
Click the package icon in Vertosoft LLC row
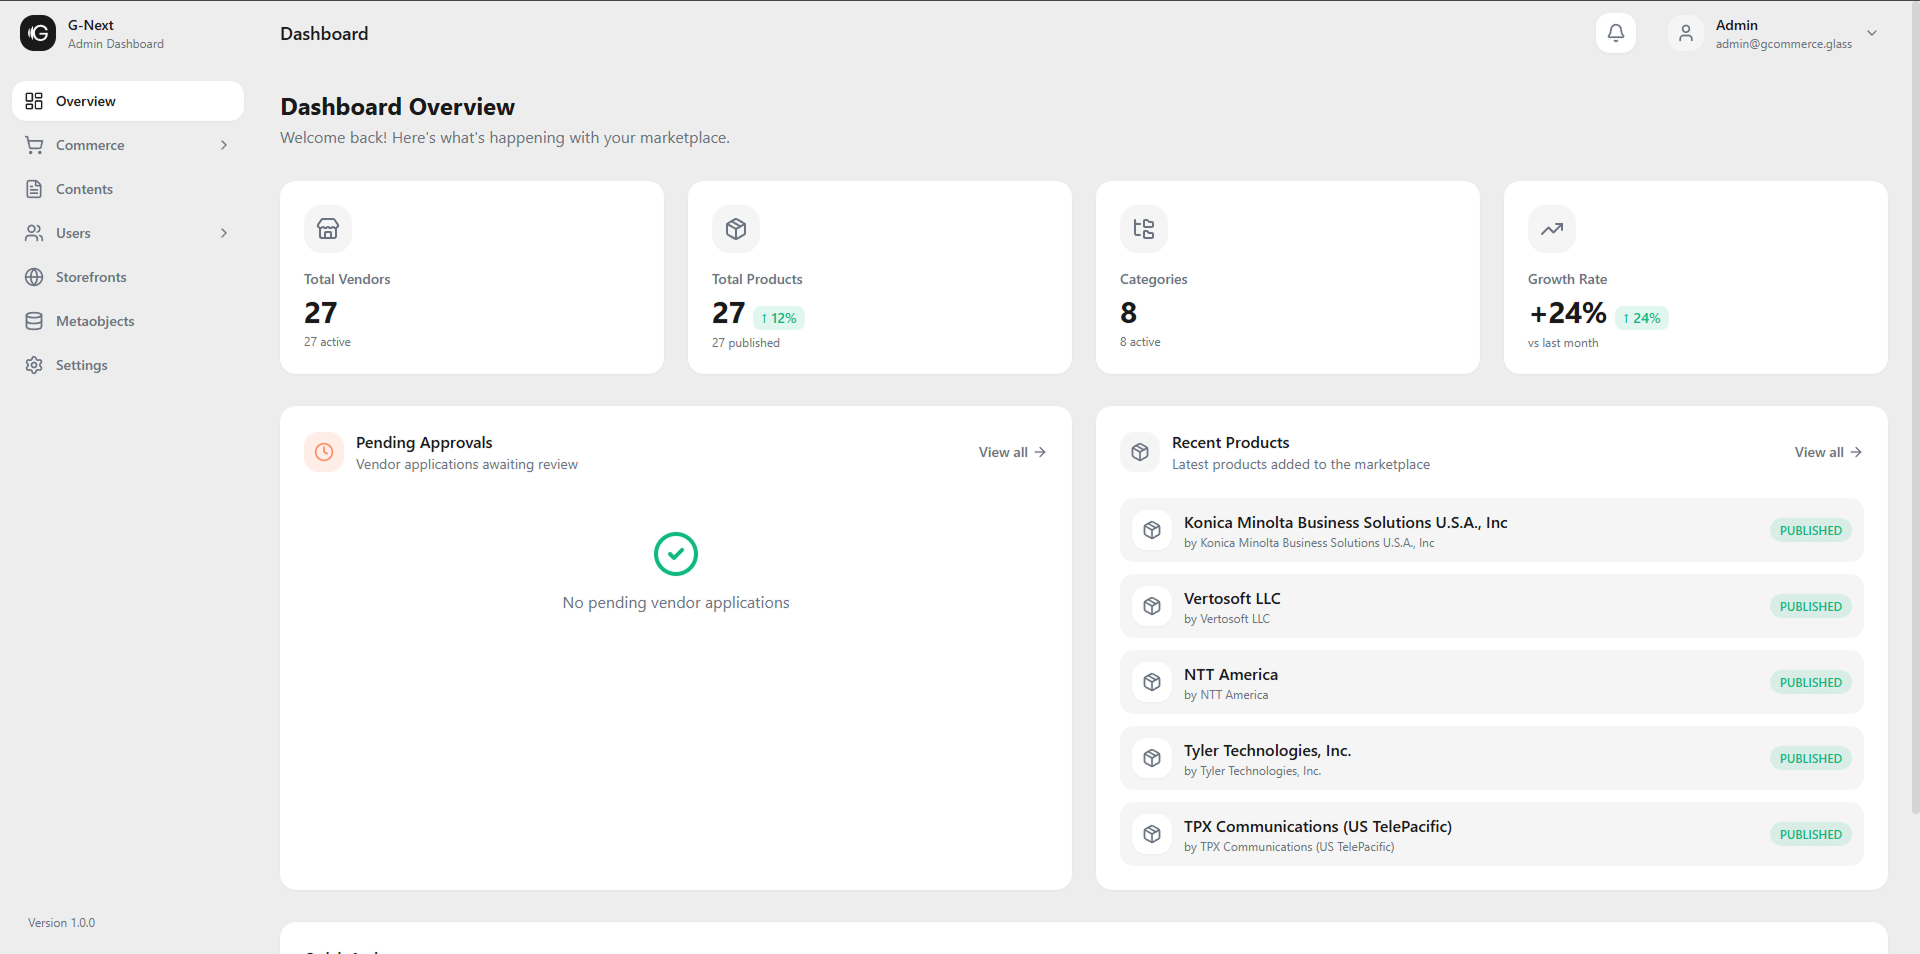[1152, 606]
